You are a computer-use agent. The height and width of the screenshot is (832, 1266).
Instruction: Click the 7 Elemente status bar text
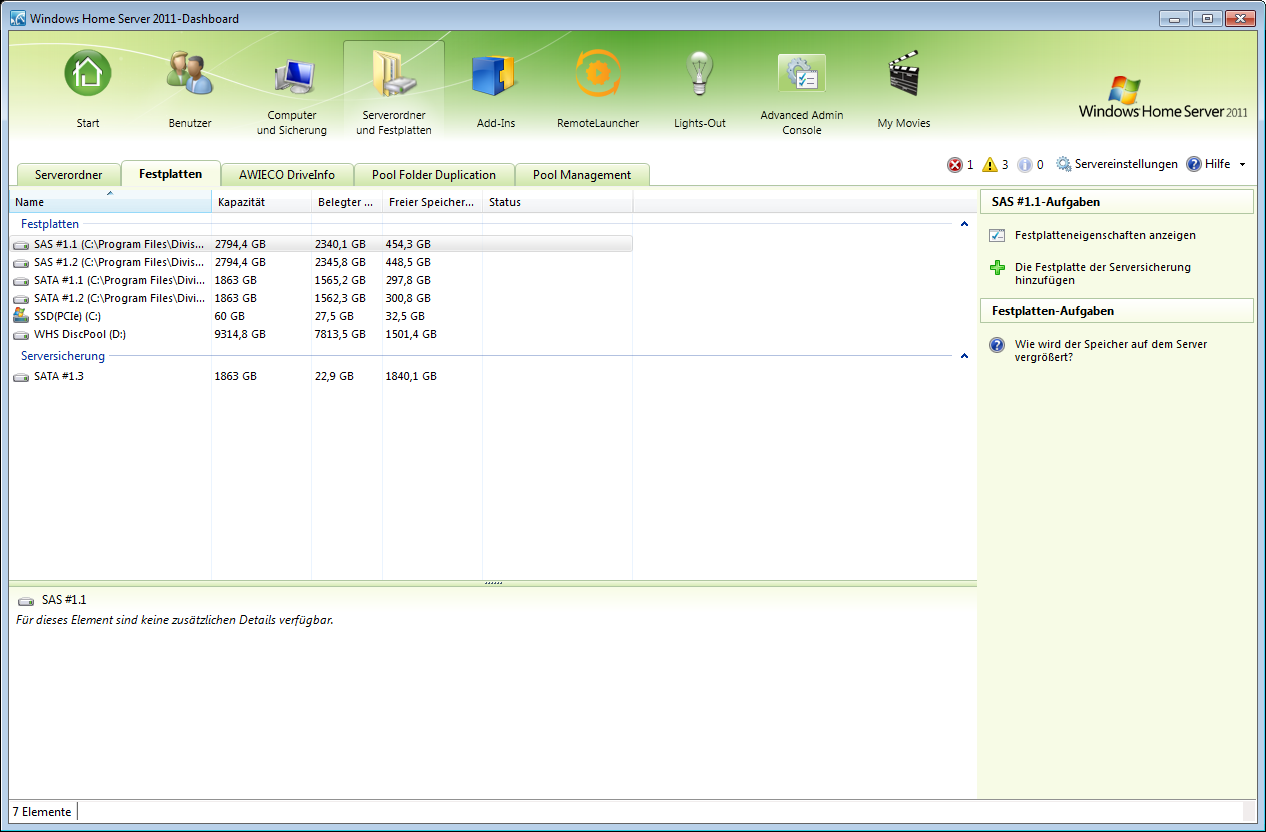[x=42, y=812]
